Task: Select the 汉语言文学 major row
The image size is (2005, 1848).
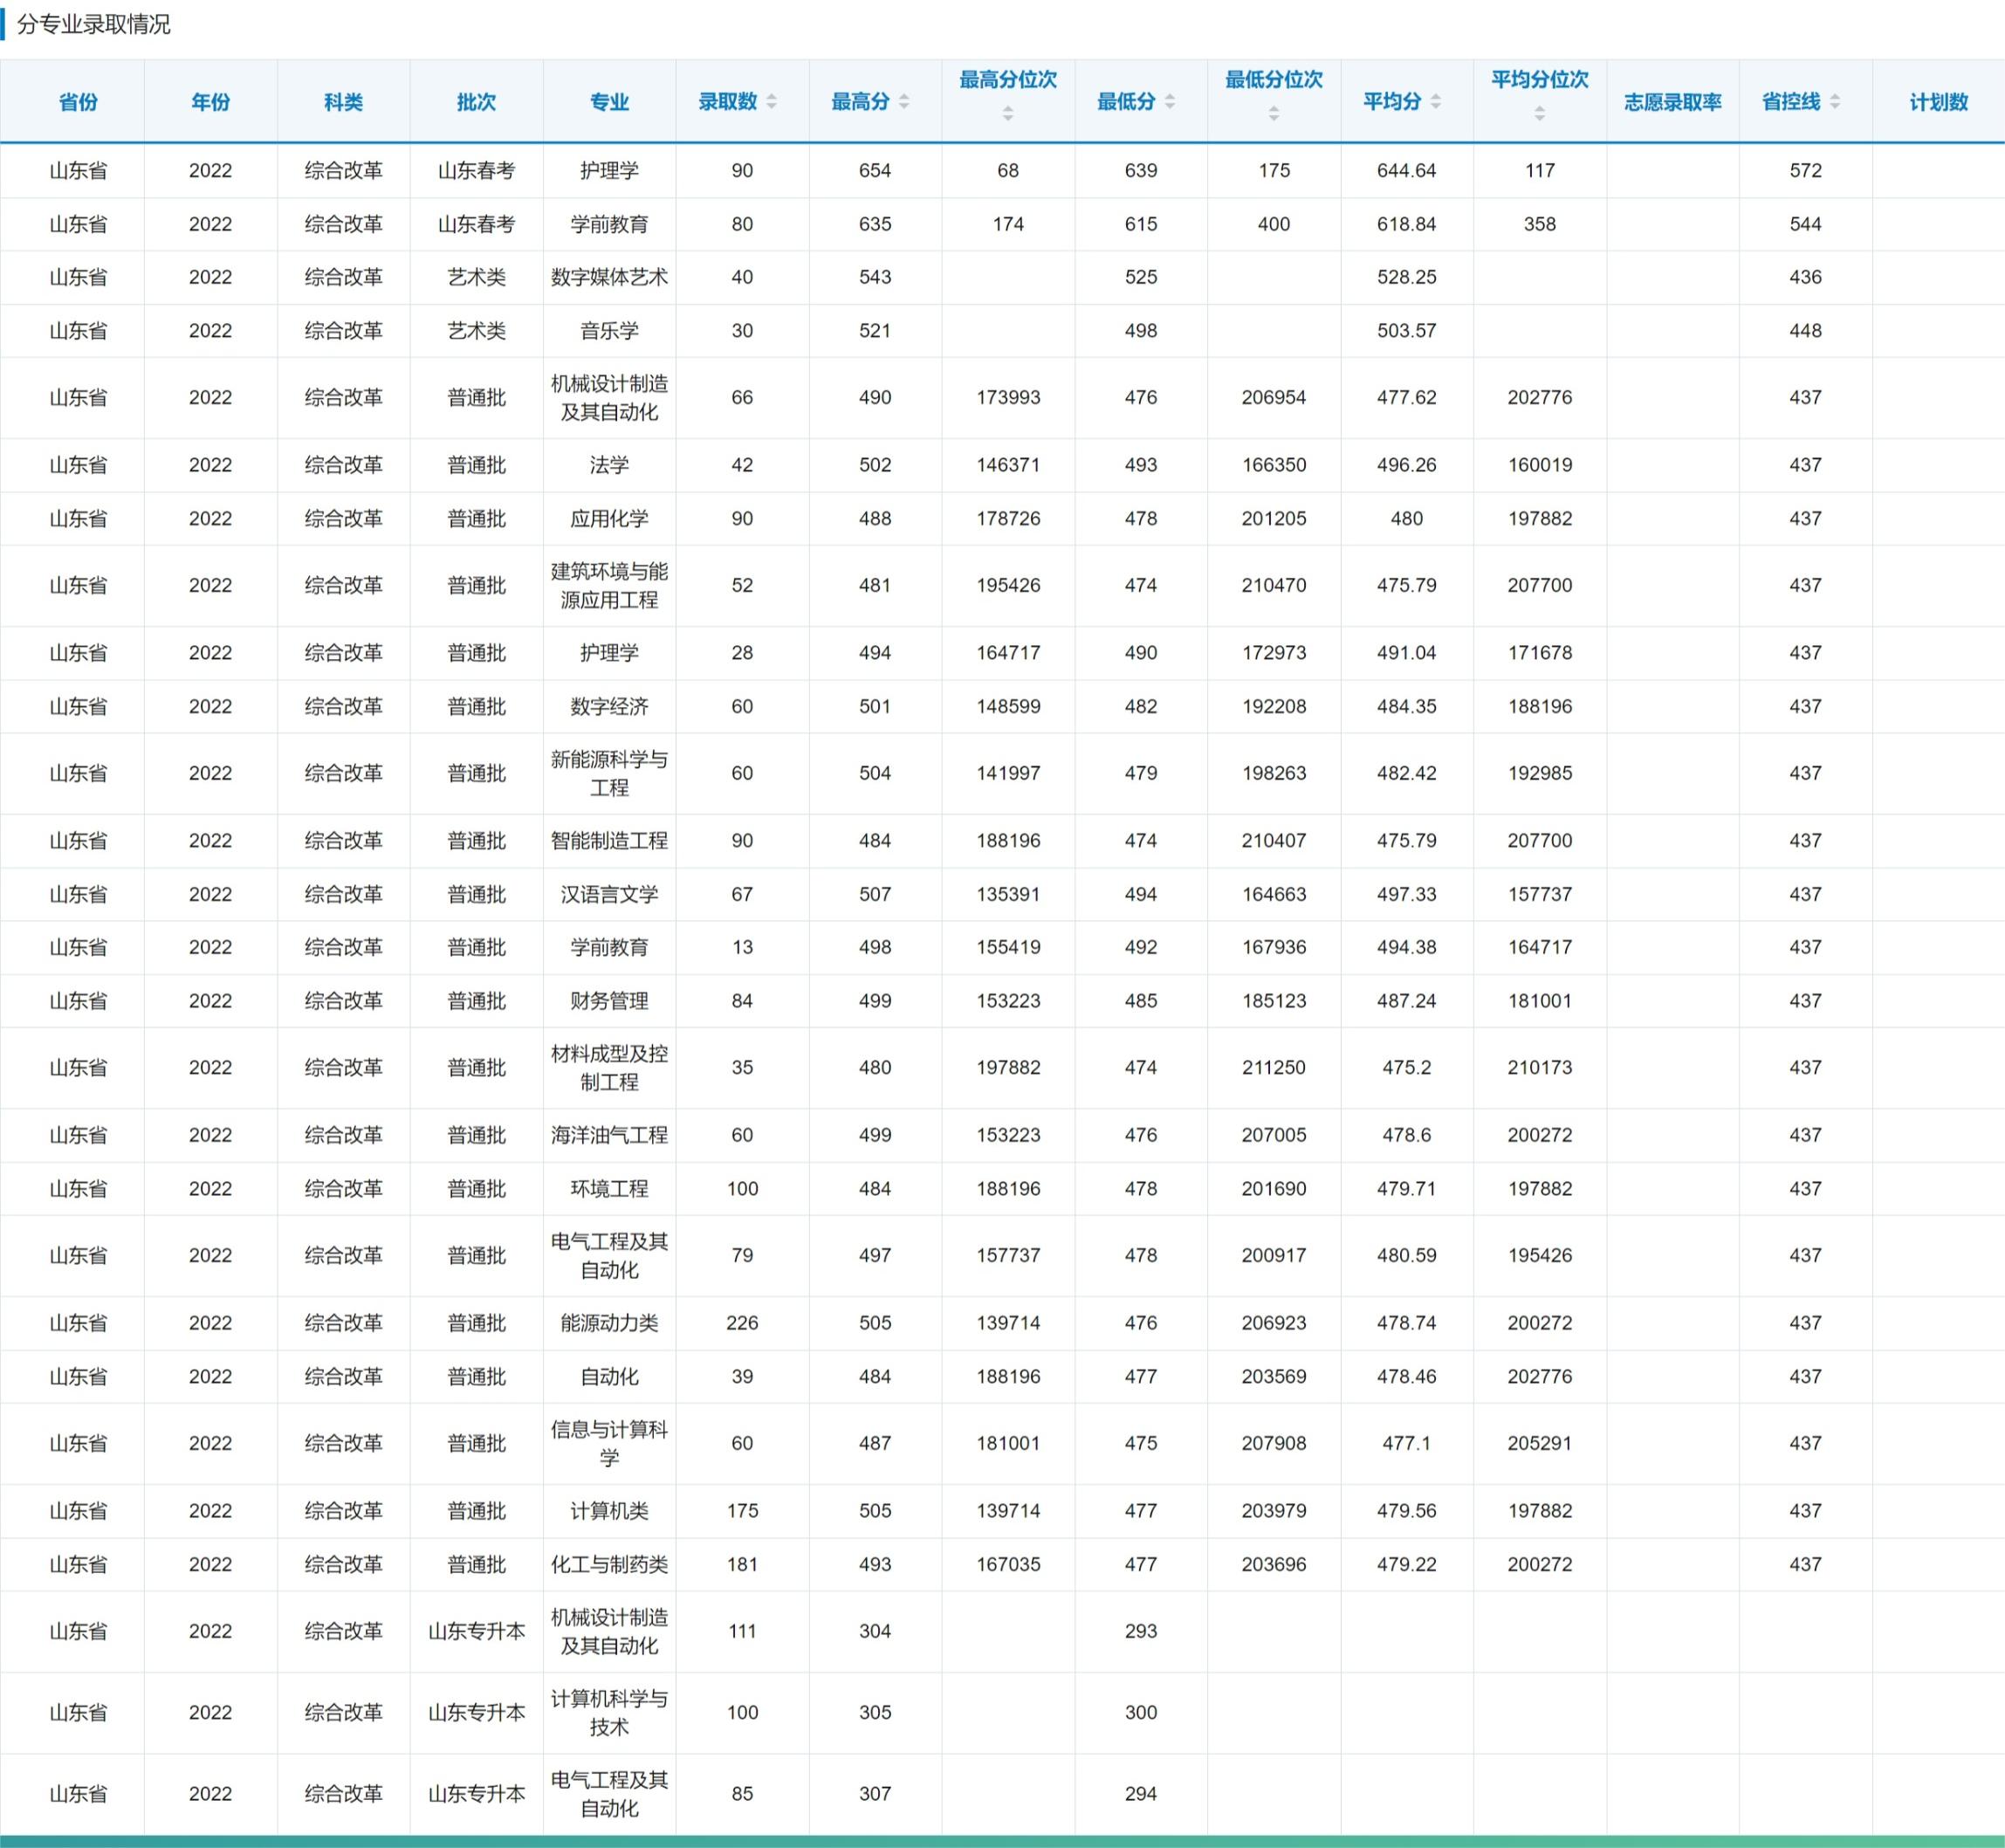Action: (609, 894)
